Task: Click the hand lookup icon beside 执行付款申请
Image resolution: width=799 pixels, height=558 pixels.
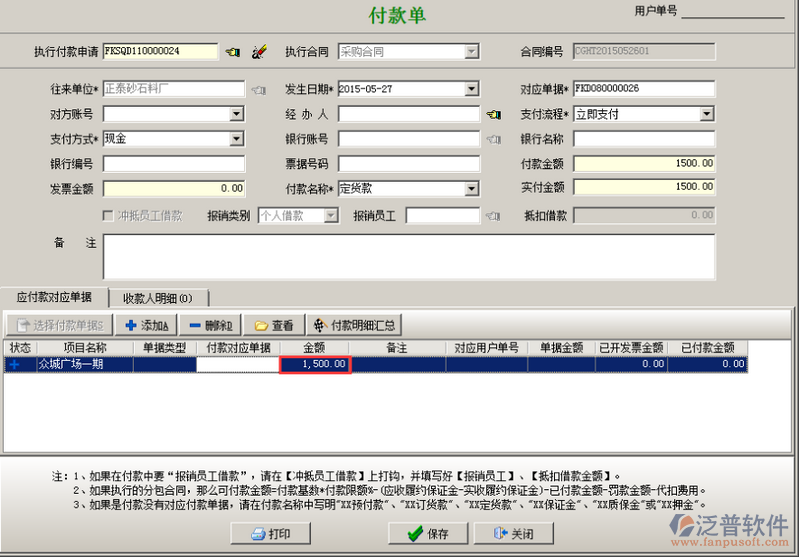Action: pos(233,52)
